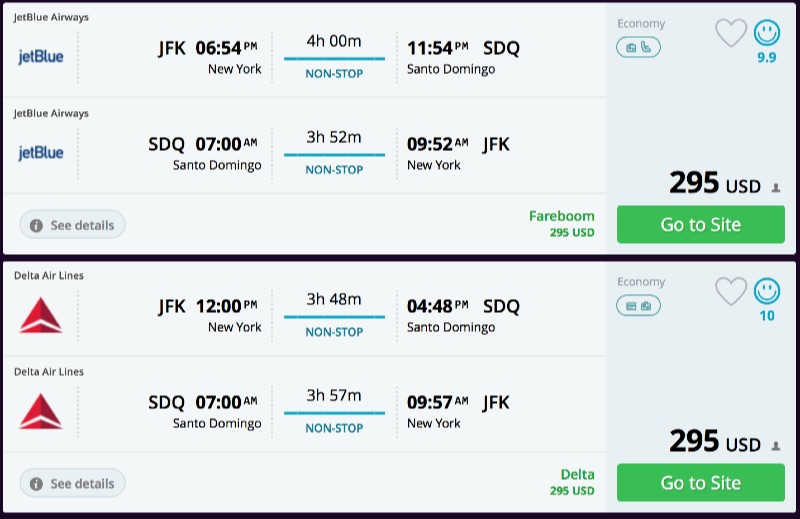This screenshot has height=519, width=800.
Task: Open the JetBlue Economy amenities icons
Action: coord(638,47)
